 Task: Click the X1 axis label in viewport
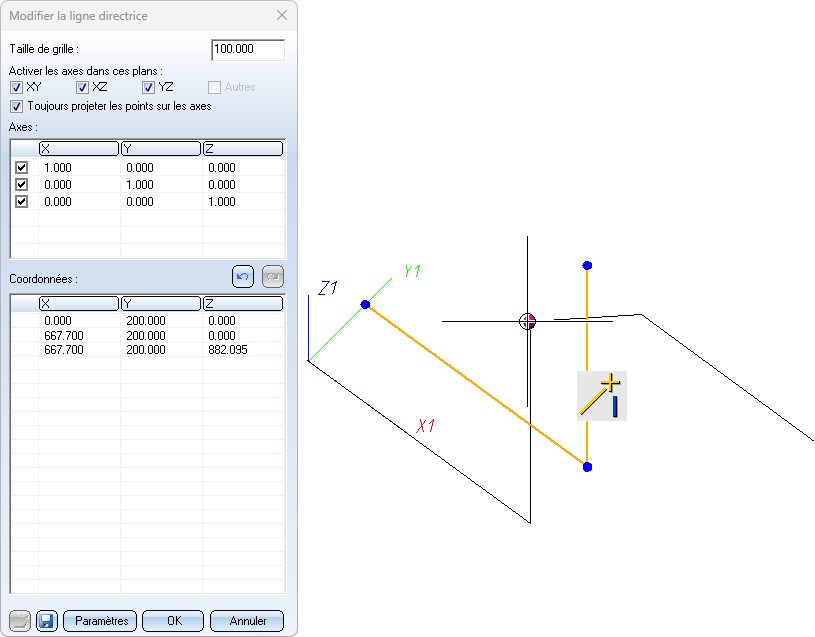(x=426, y=426)
